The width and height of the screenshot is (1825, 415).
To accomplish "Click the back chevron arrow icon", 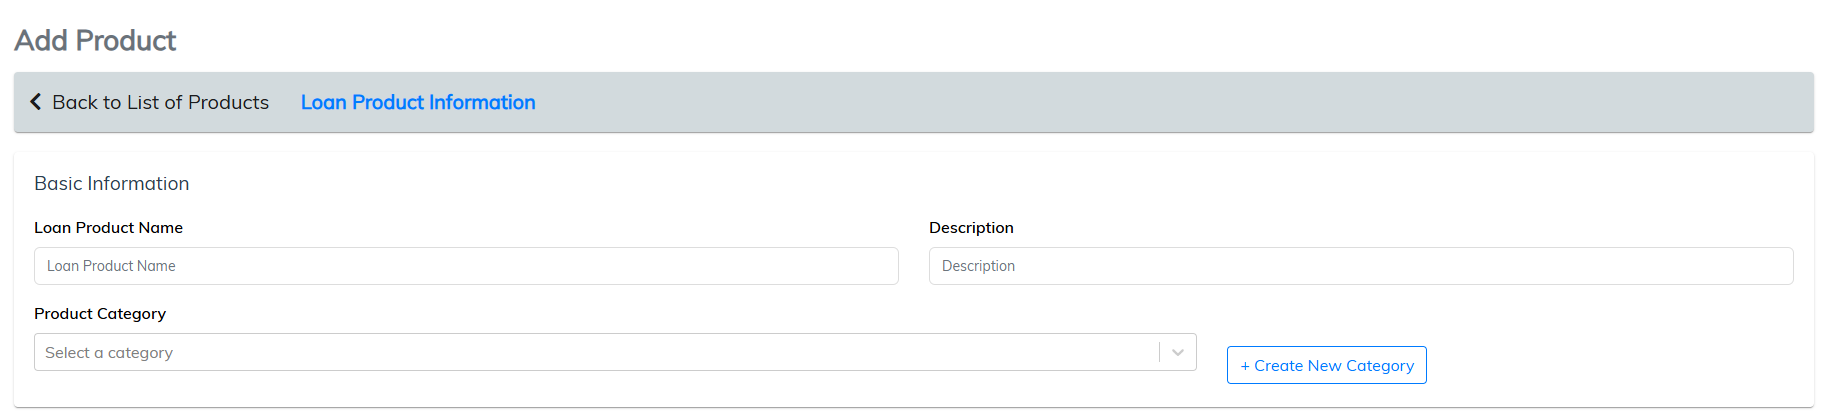I will [36, 102].
